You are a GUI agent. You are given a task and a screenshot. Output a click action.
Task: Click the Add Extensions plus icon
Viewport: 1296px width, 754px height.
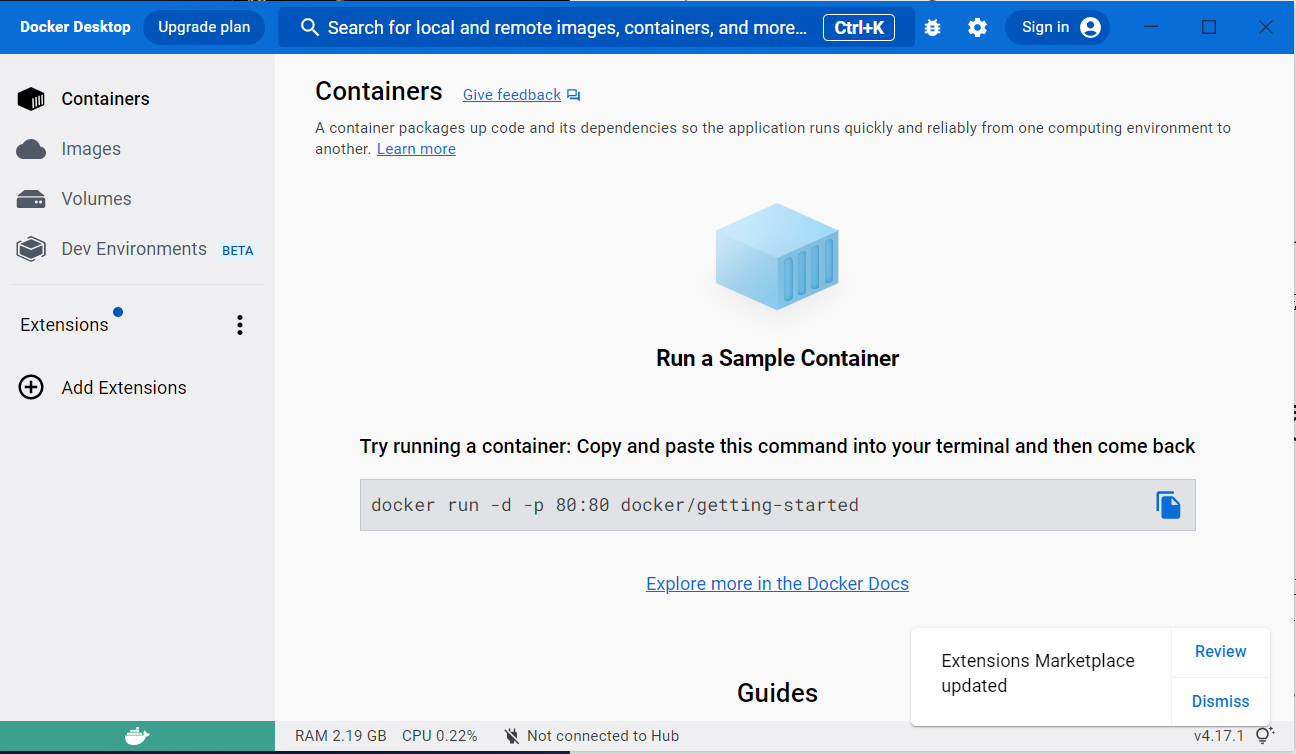pos(31,387)
